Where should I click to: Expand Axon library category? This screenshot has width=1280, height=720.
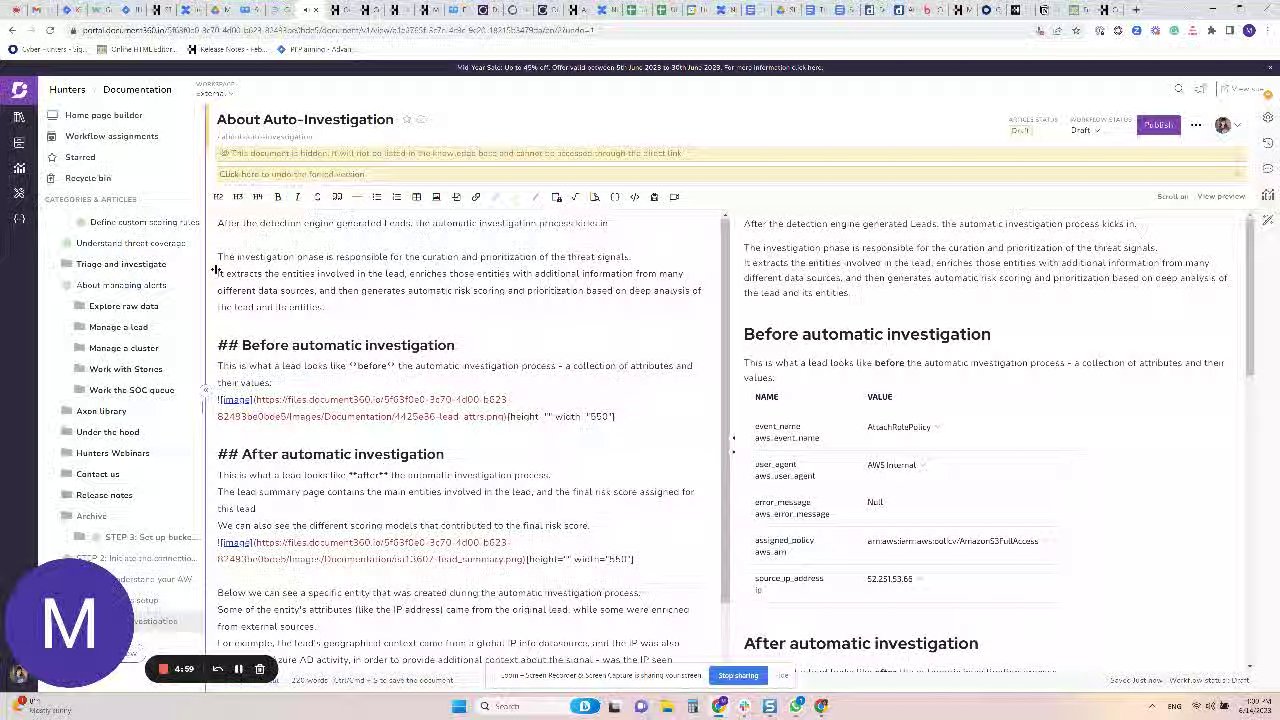pyautogui.click(x=101, y=411)
